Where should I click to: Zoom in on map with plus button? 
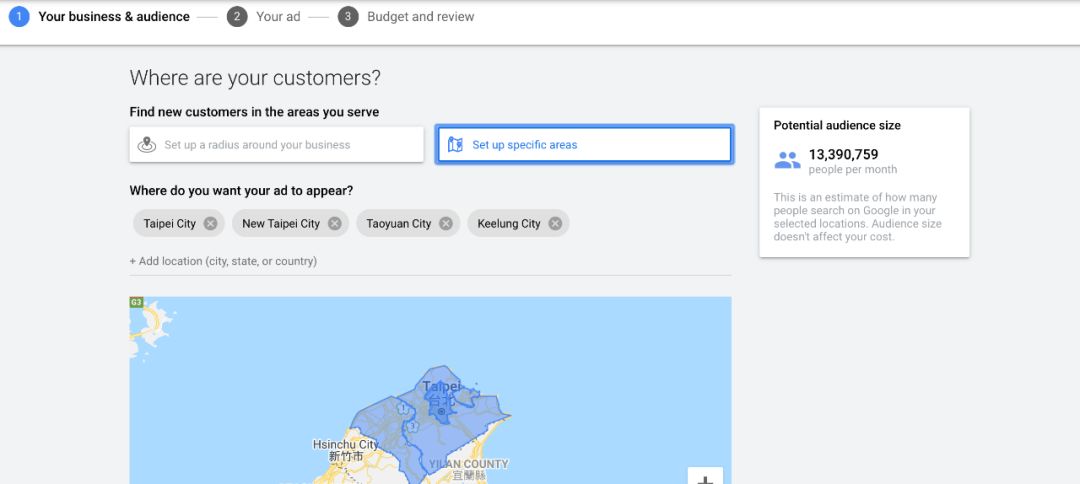click(x=705, y=476)
